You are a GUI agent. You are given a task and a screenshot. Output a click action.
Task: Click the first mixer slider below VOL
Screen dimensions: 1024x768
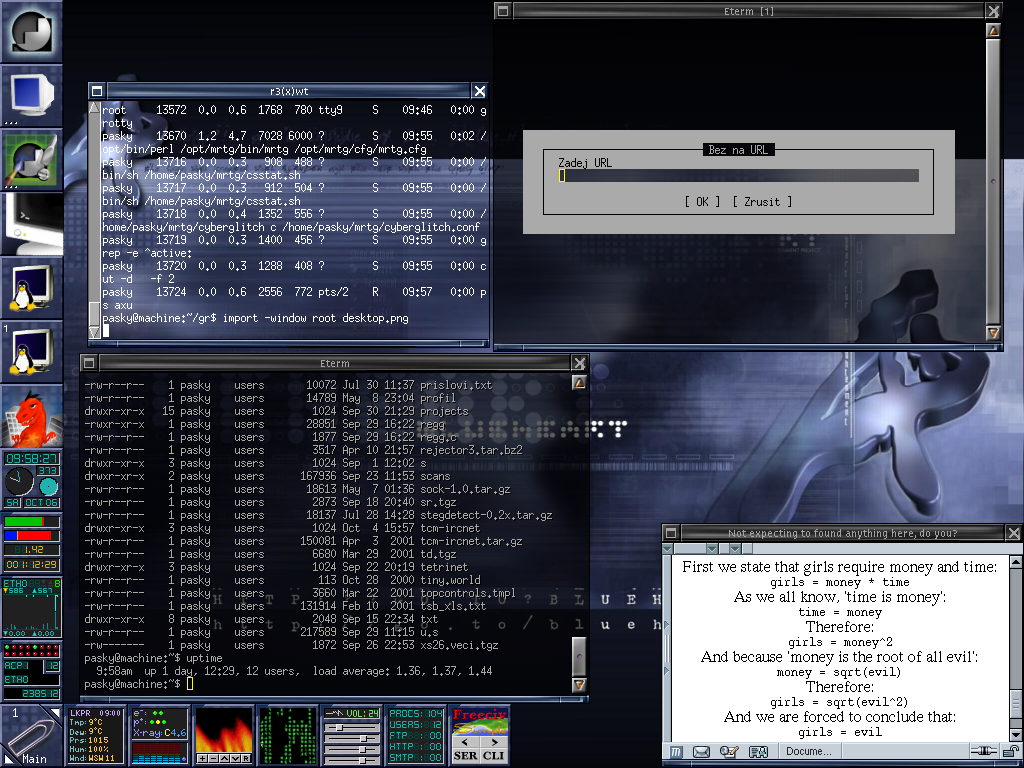click(x=352, y=727)
